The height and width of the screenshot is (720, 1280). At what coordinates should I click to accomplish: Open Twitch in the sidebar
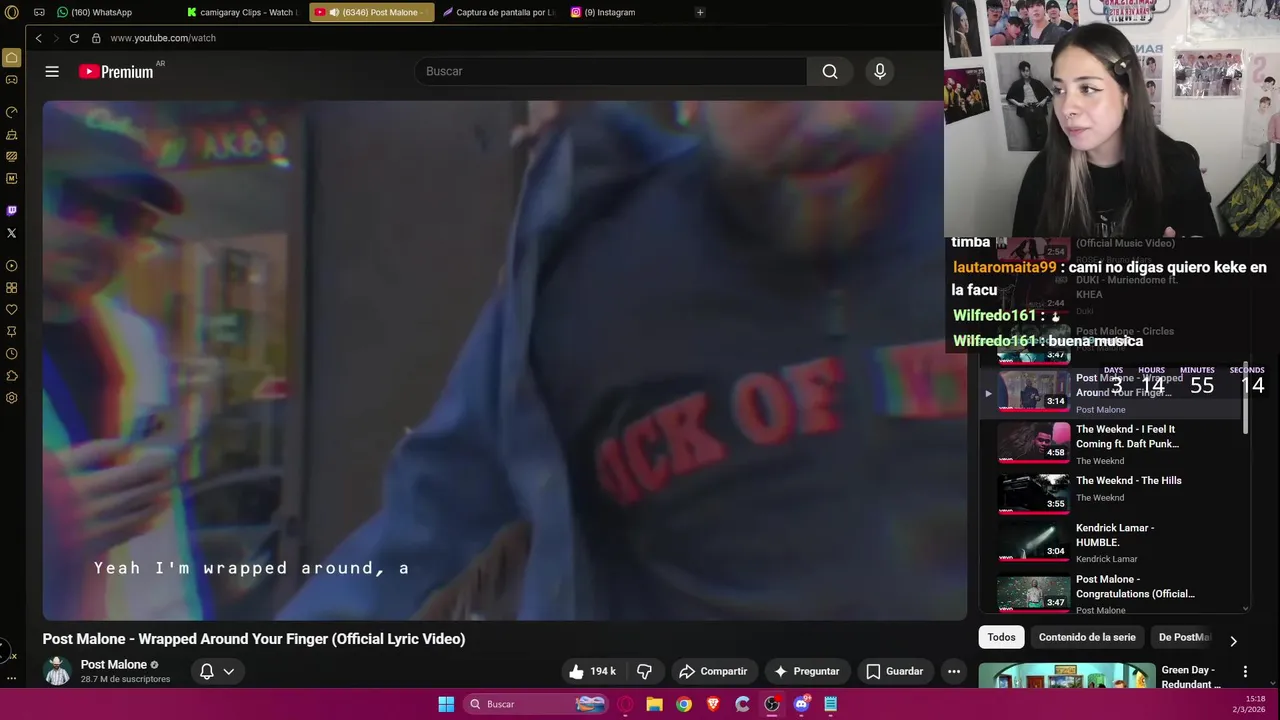12,210
